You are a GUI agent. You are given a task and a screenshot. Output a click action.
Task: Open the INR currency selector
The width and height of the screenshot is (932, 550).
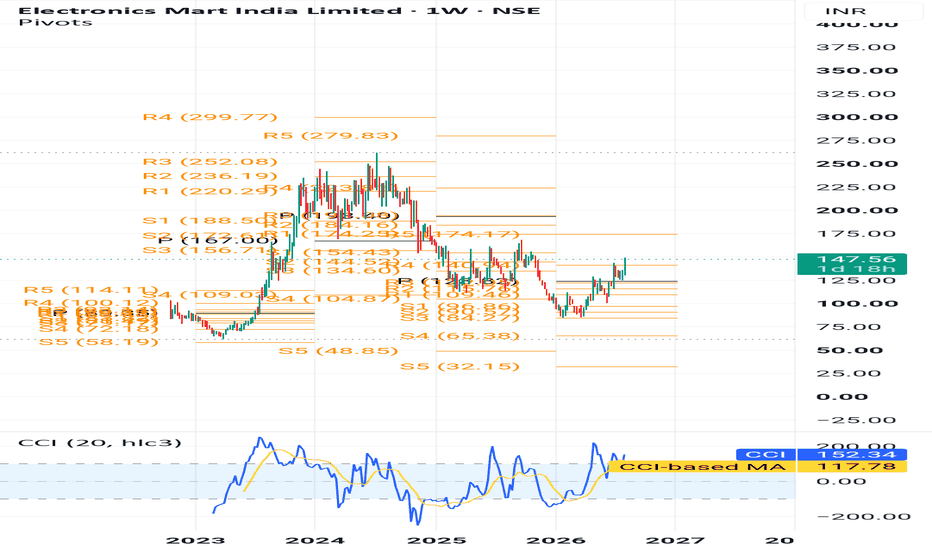click(862, 11)
